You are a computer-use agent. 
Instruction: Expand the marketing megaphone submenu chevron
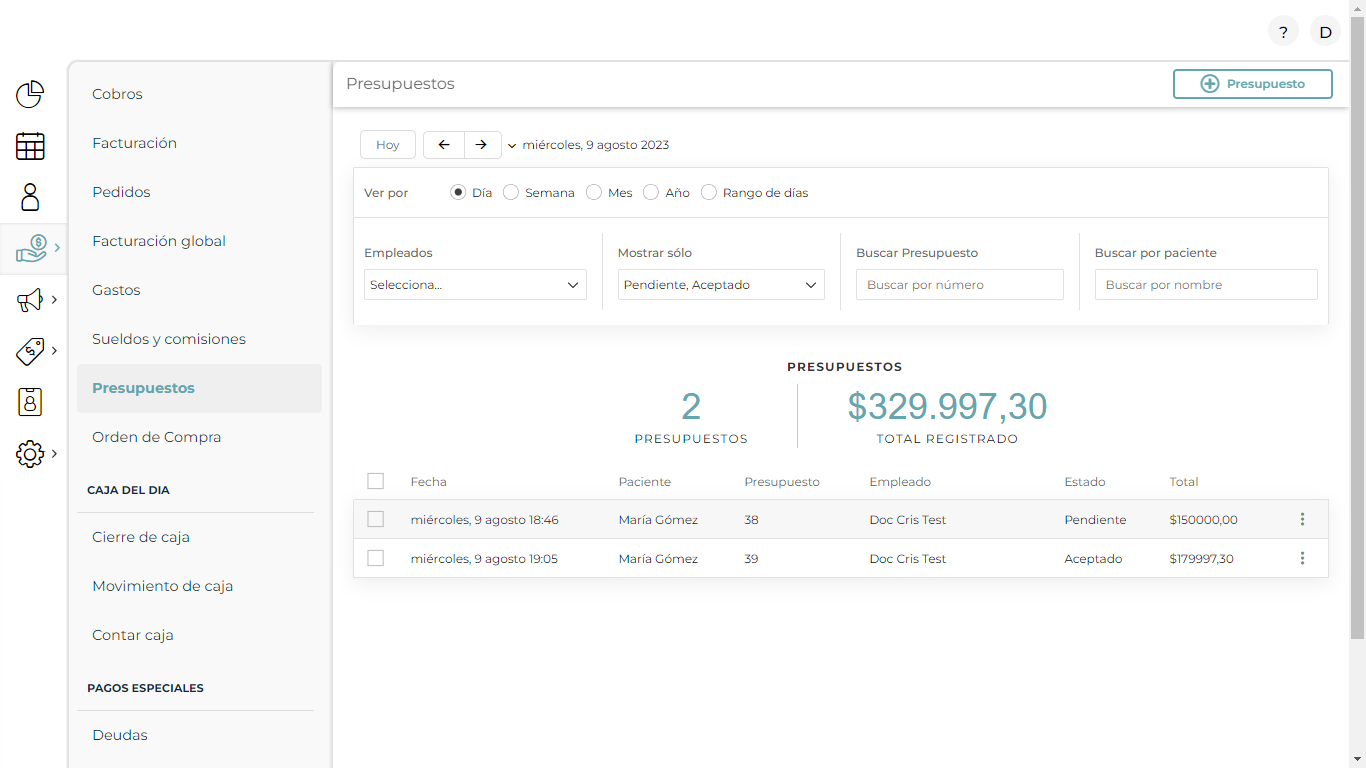coord(54,299)
